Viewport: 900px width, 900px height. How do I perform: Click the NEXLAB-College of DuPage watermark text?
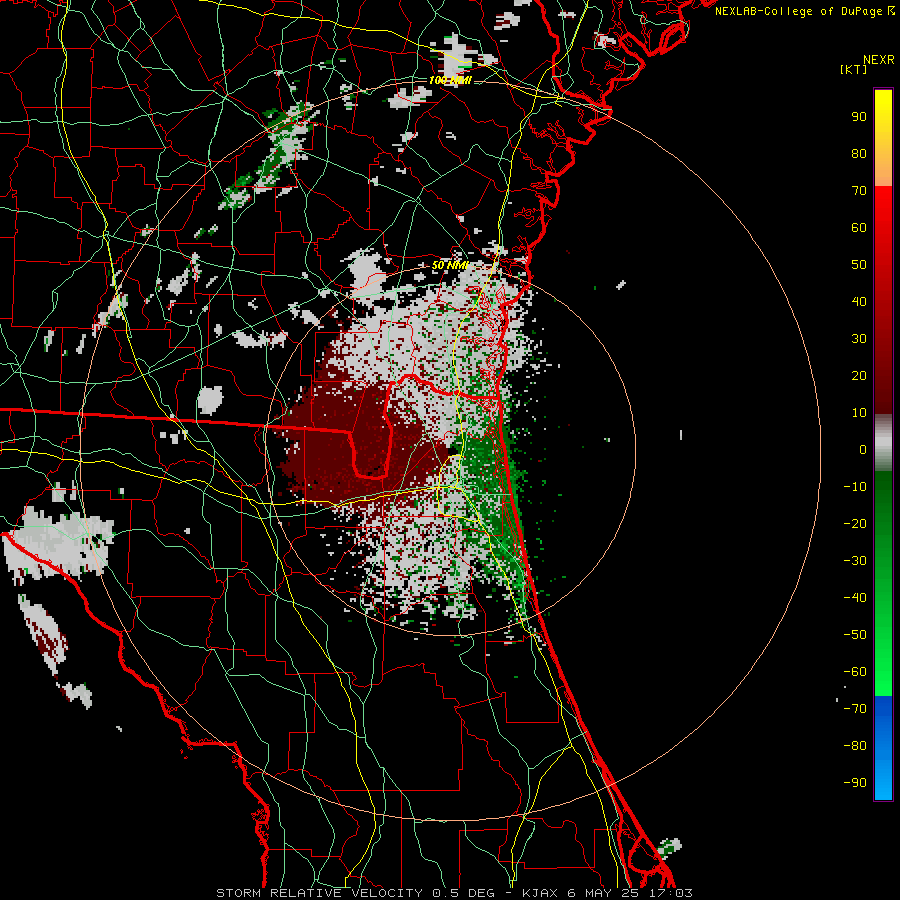pos(804,11)
